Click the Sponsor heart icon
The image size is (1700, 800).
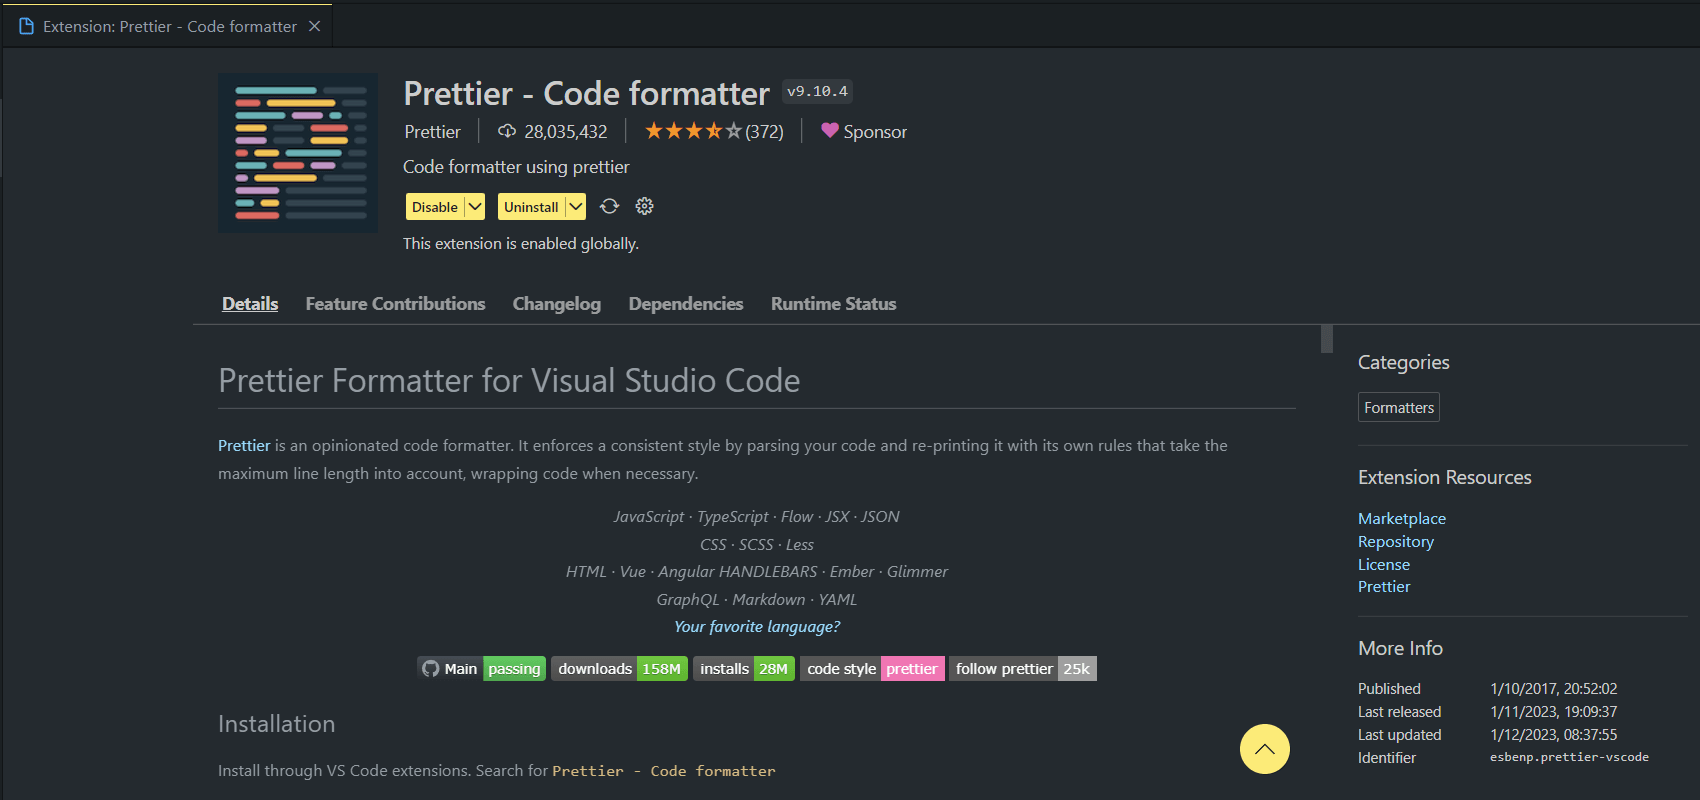pos(830,130)
